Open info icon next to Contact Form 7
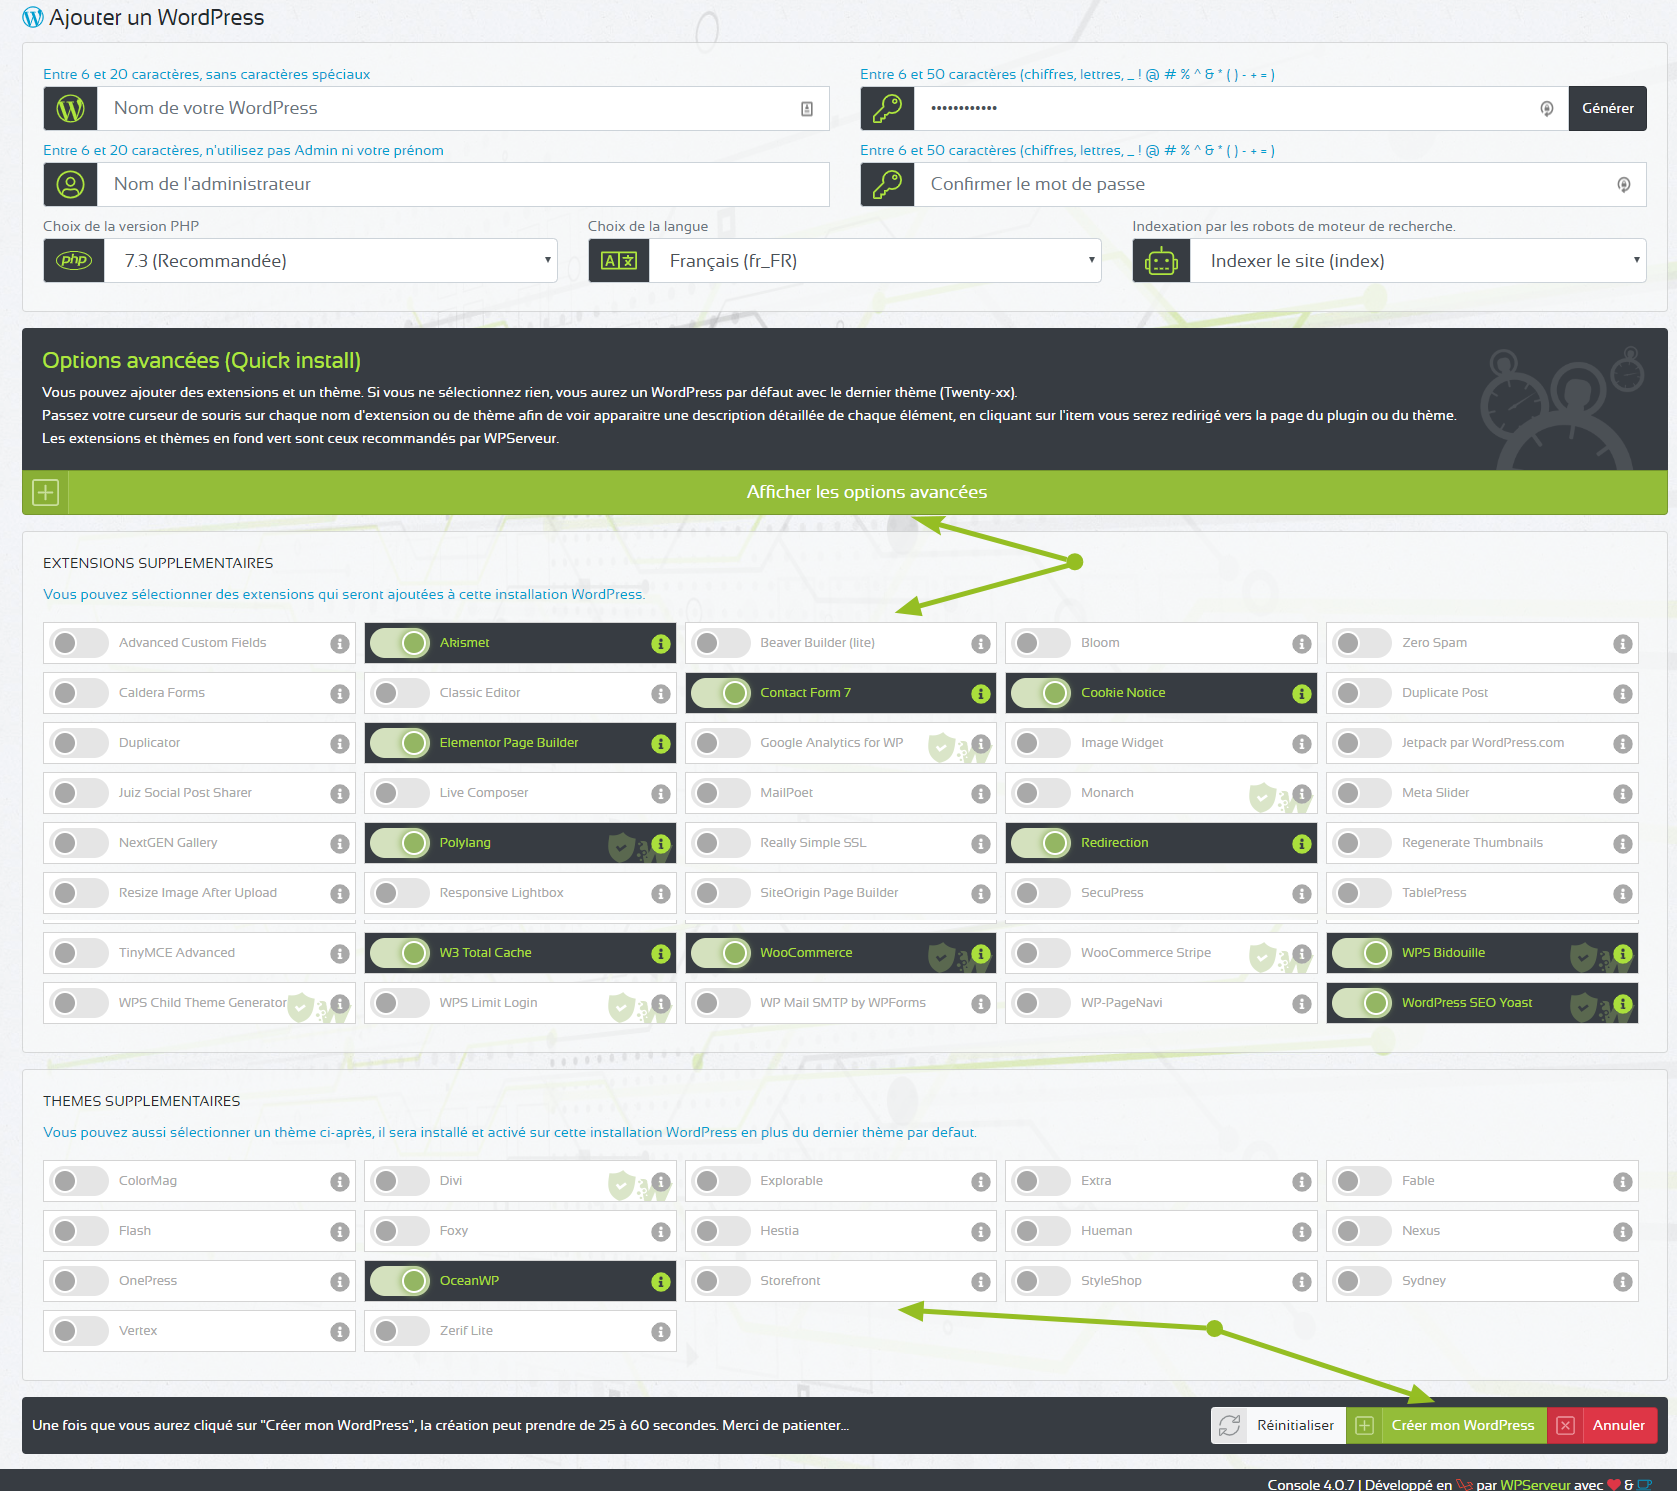The height and width of the screenshot is (1491, 1677). 981,694
